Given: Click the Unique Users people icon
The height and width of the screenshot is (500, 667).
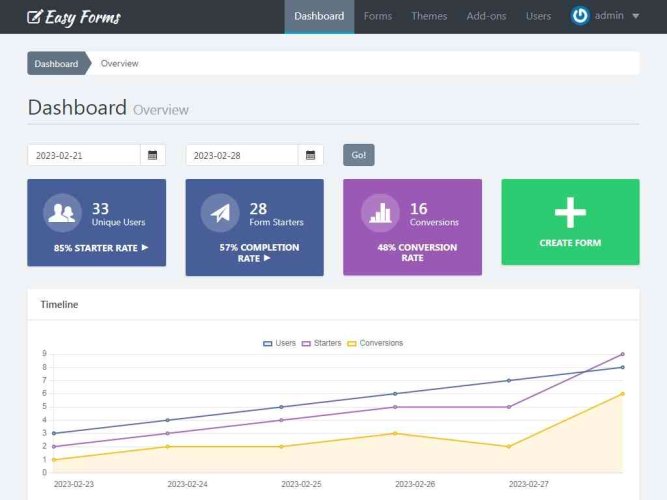Looking at the screenshot, I should [x=62, y=212].
